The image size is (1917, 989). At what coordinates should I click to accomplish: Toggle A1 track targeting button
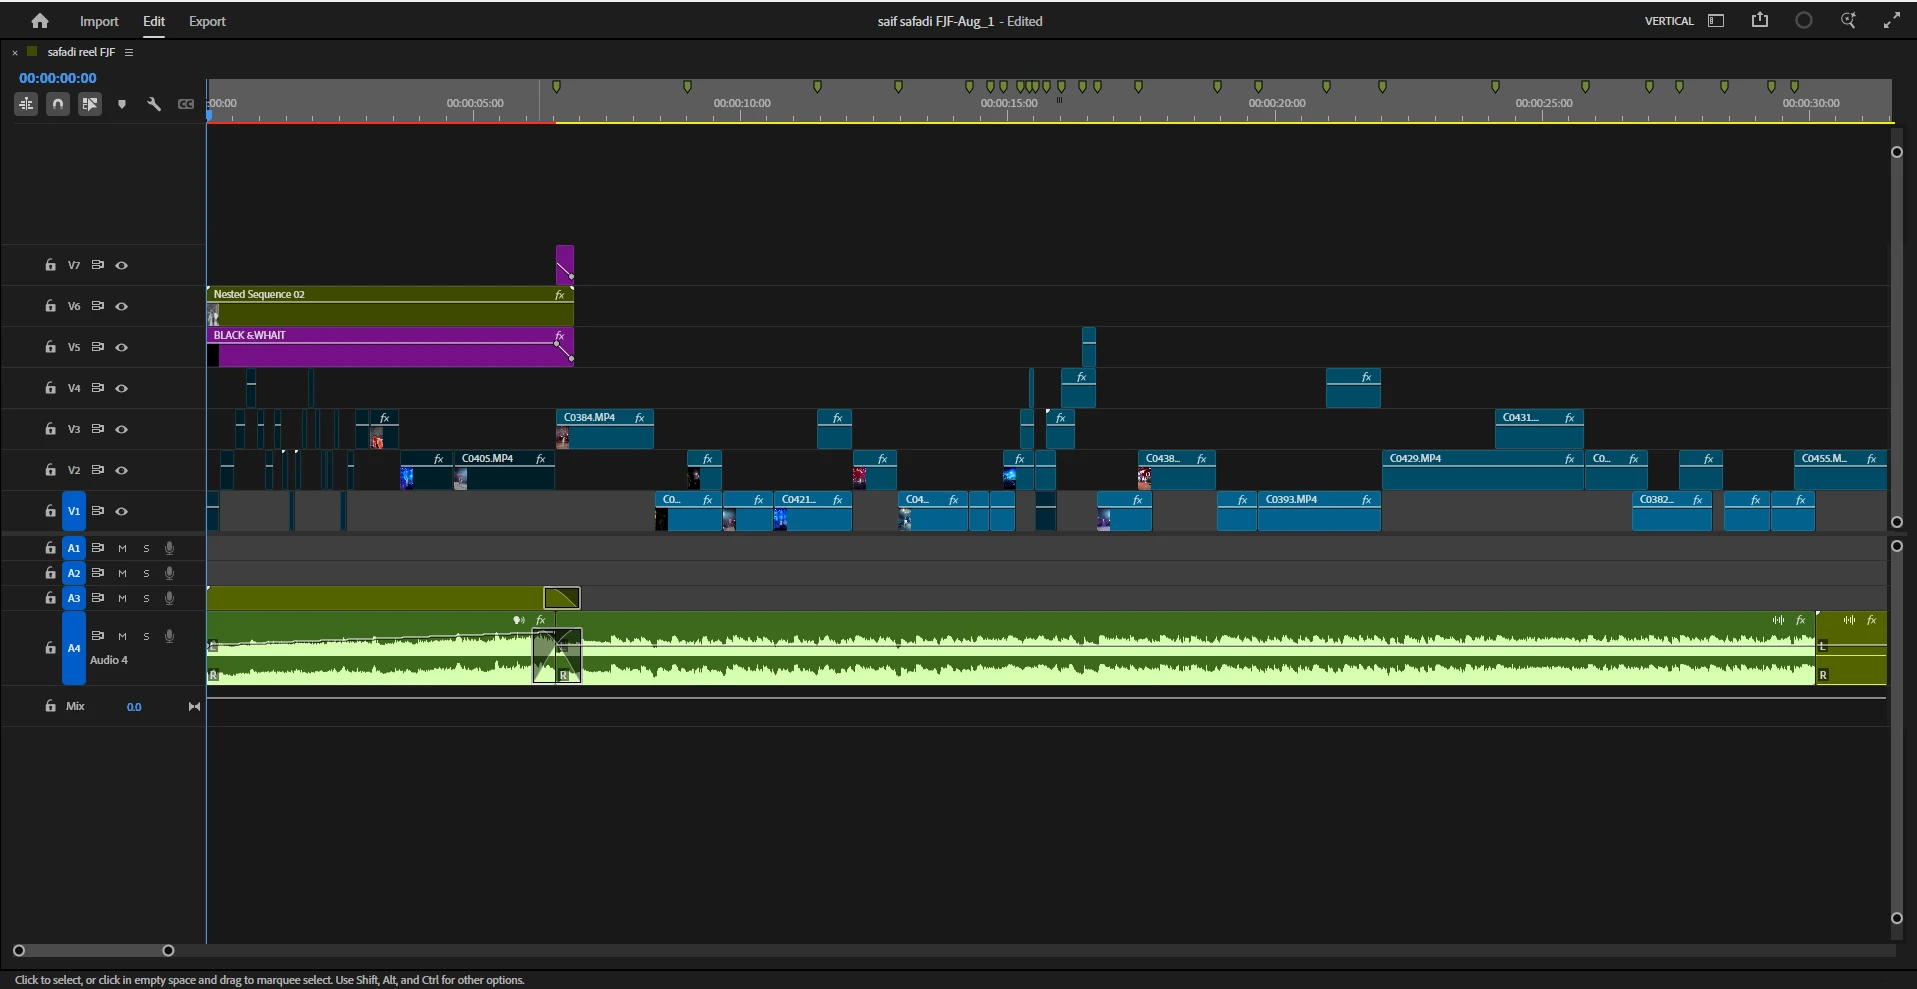(x=74, y=548)
